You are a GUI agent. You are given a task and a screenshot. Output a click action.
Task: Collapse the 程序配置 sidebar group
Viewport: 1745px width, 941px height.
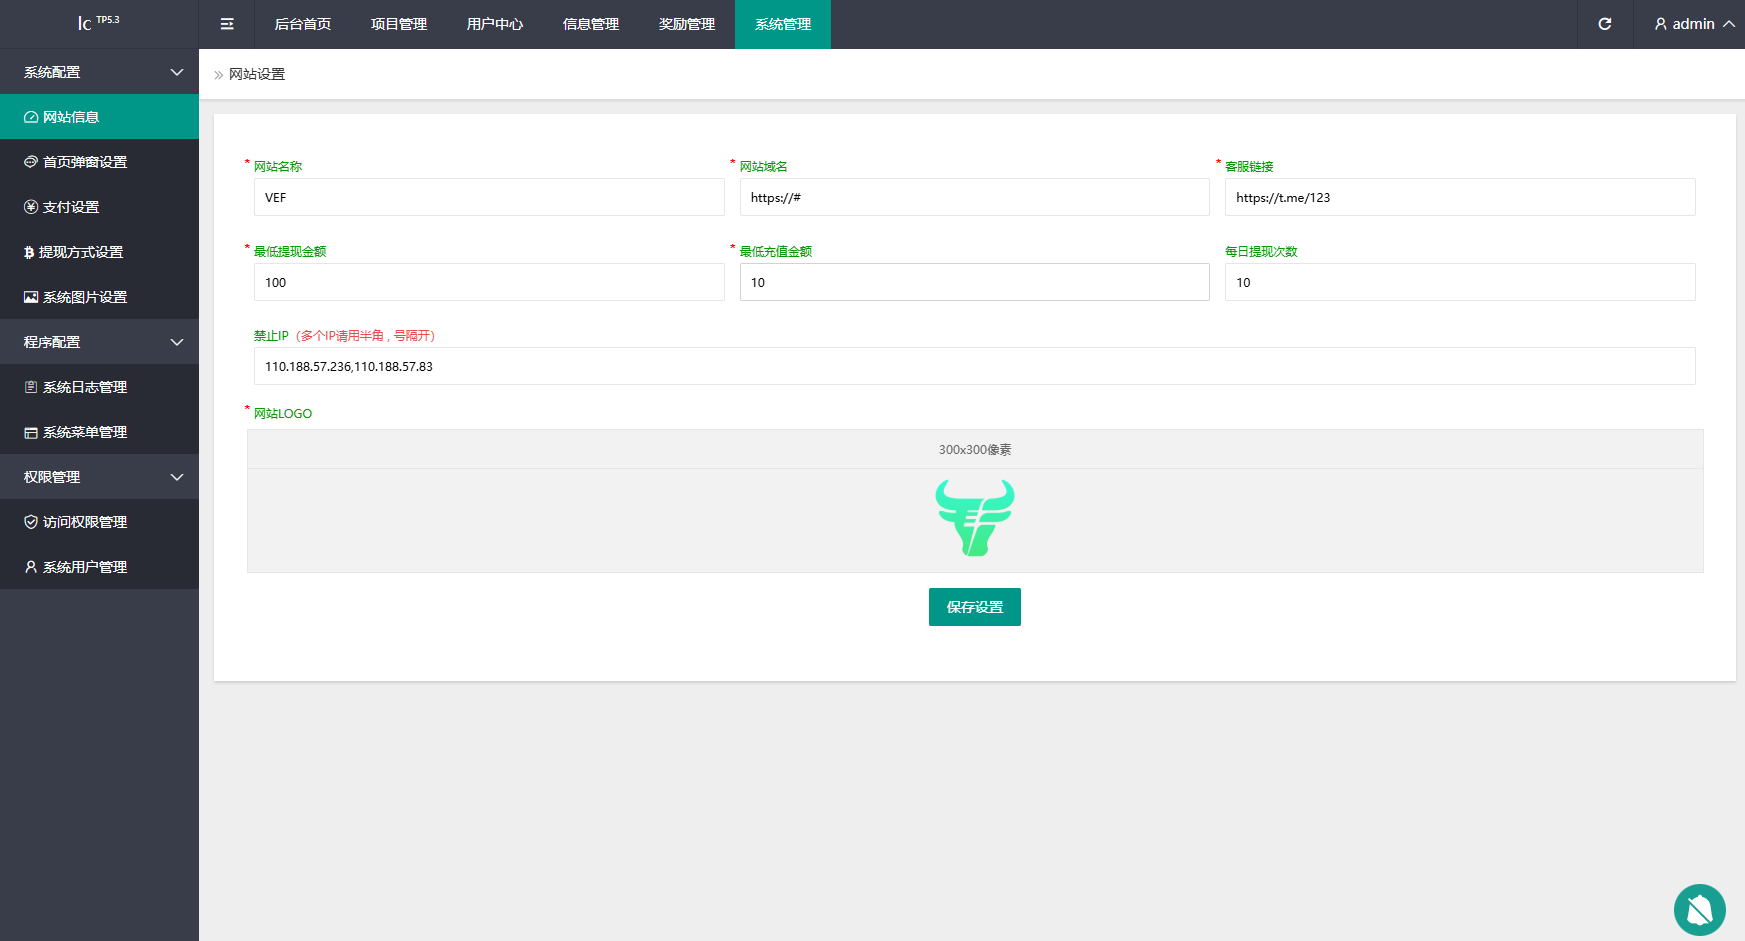tap(99, 342)
